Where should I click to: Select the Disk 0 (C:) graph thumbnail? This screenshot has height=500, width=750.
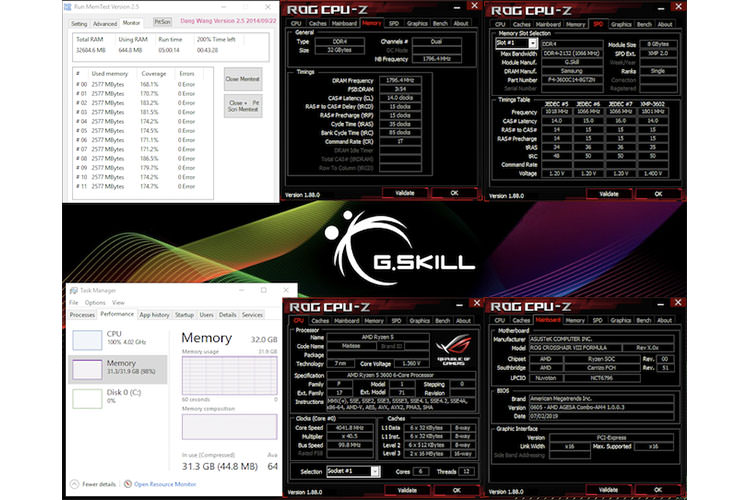click(x=87, y=399)
